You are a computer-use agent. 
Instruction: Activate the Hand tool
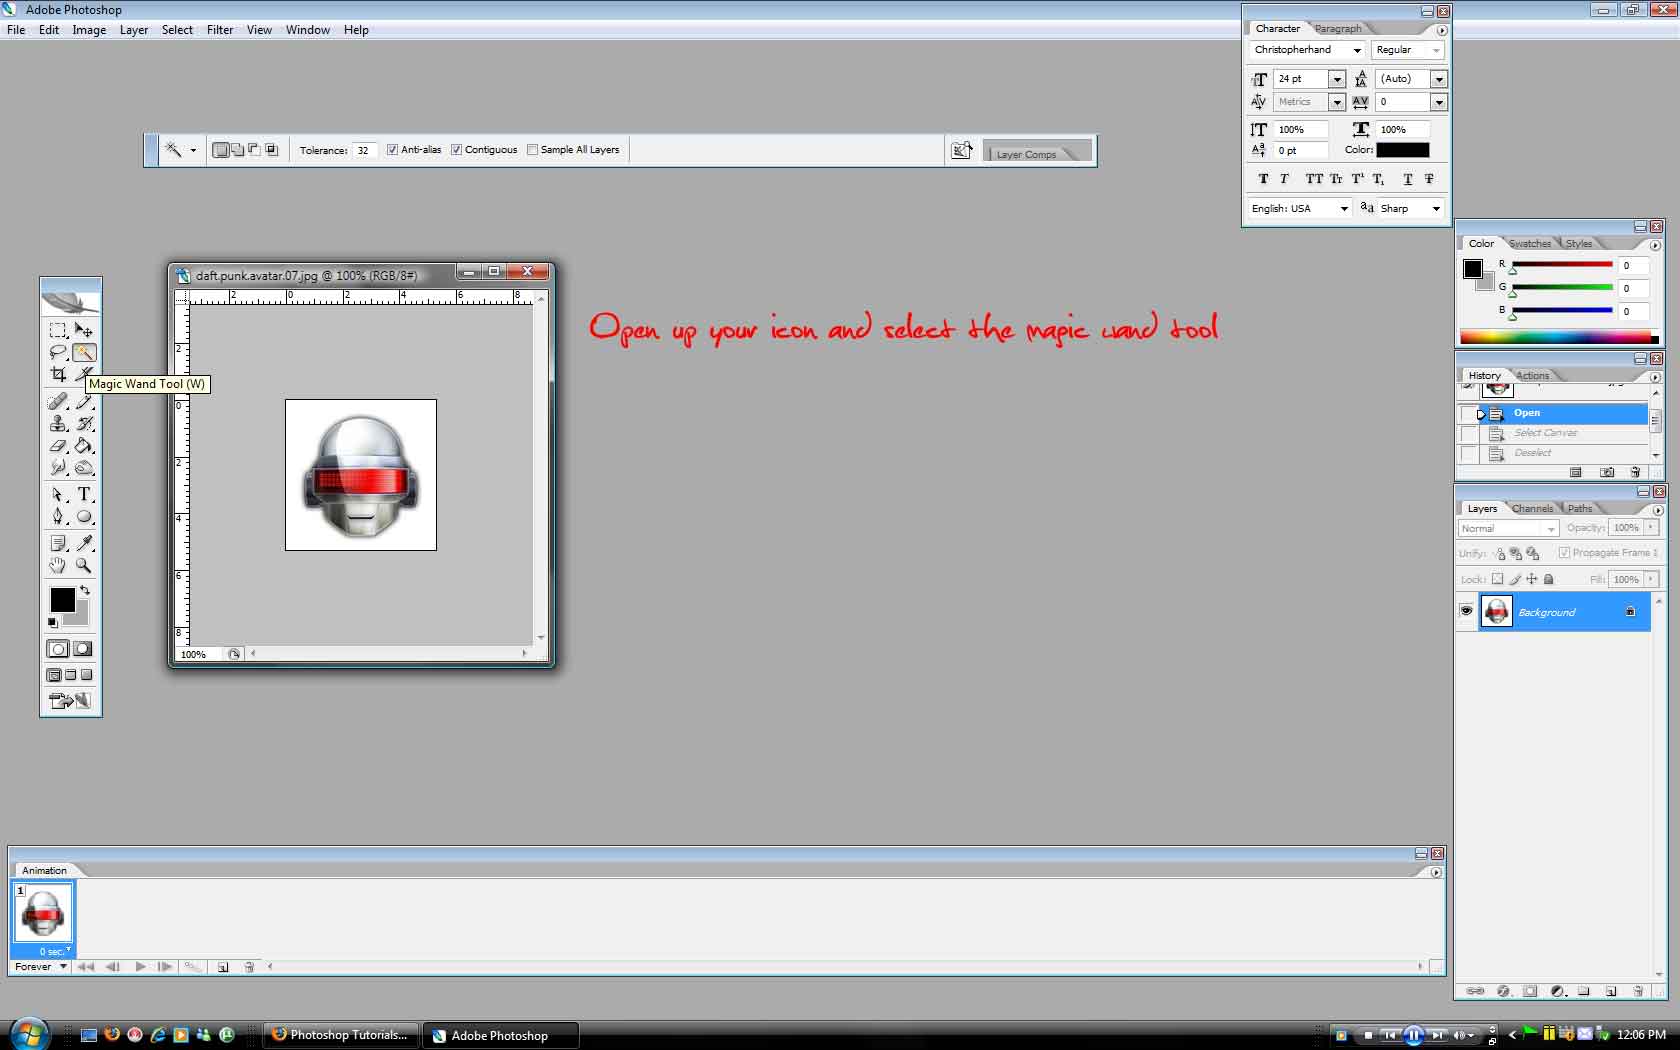tap(58, 565)
